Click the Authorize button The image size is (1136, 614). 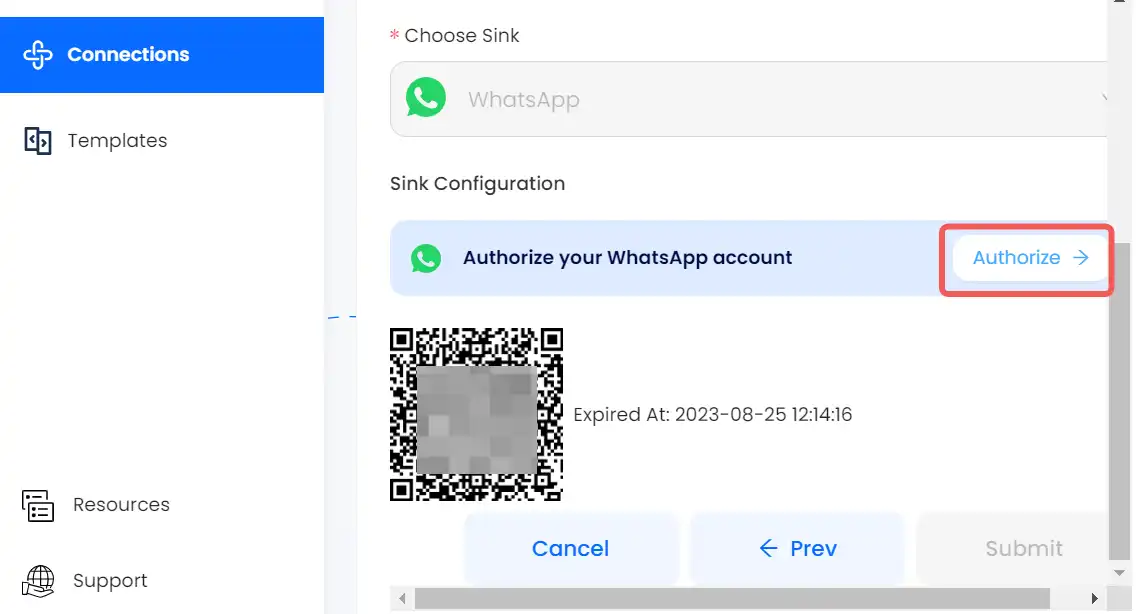[x=1030, y=258]
